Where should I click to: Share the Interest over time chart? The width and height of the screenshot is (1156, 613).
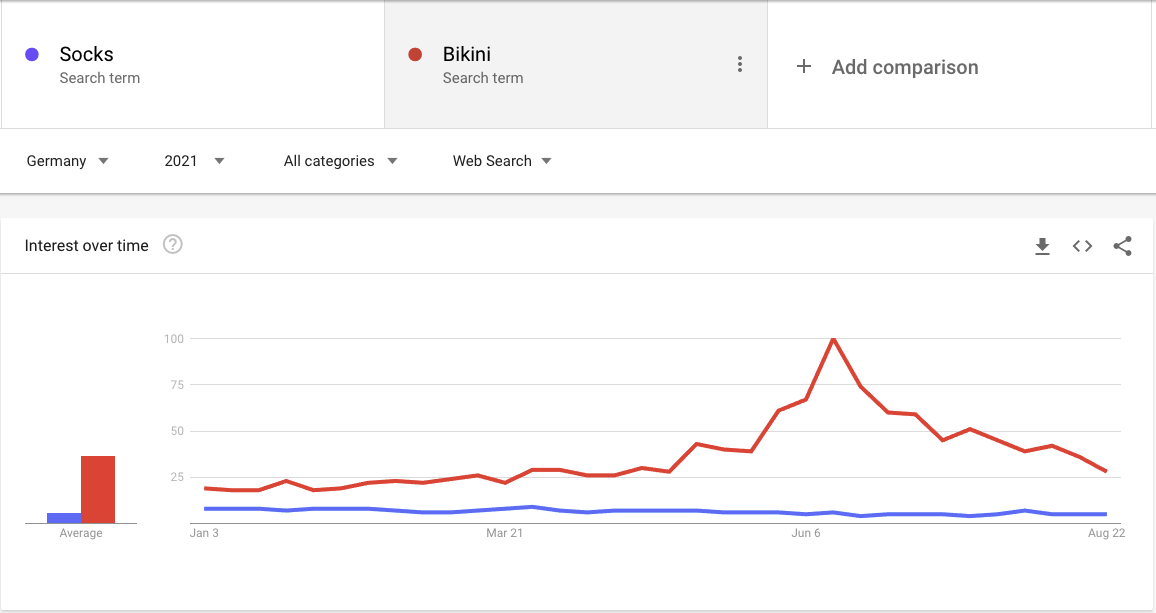coord(1122,246)
